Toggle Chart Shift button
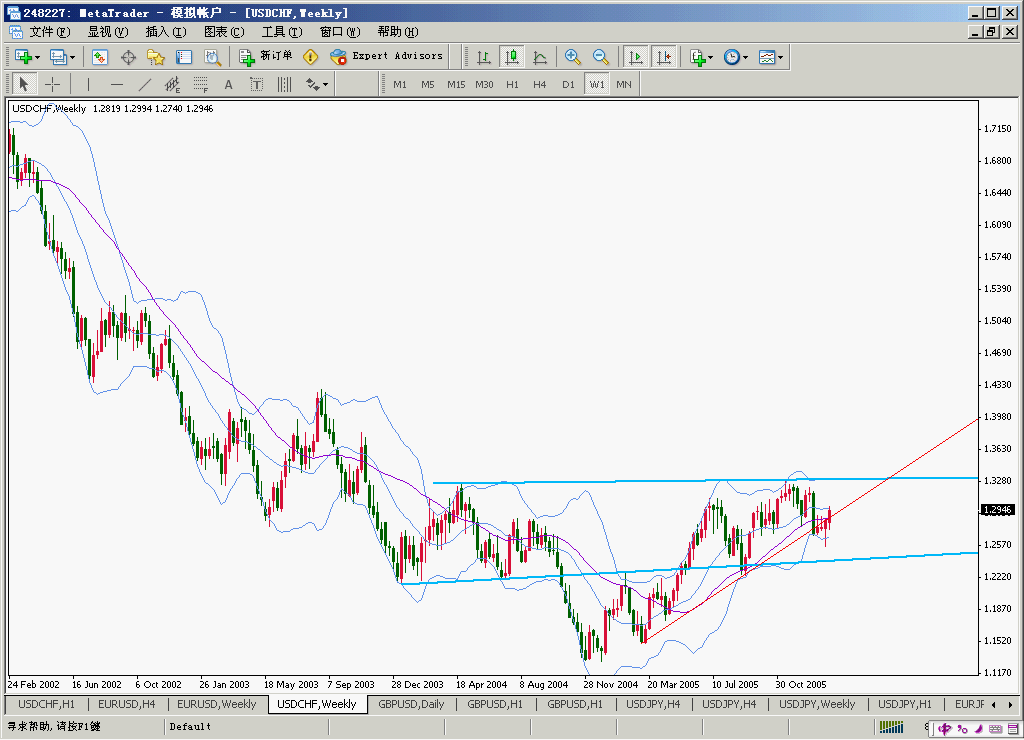The image size is (1024, 740). (663, 57)
